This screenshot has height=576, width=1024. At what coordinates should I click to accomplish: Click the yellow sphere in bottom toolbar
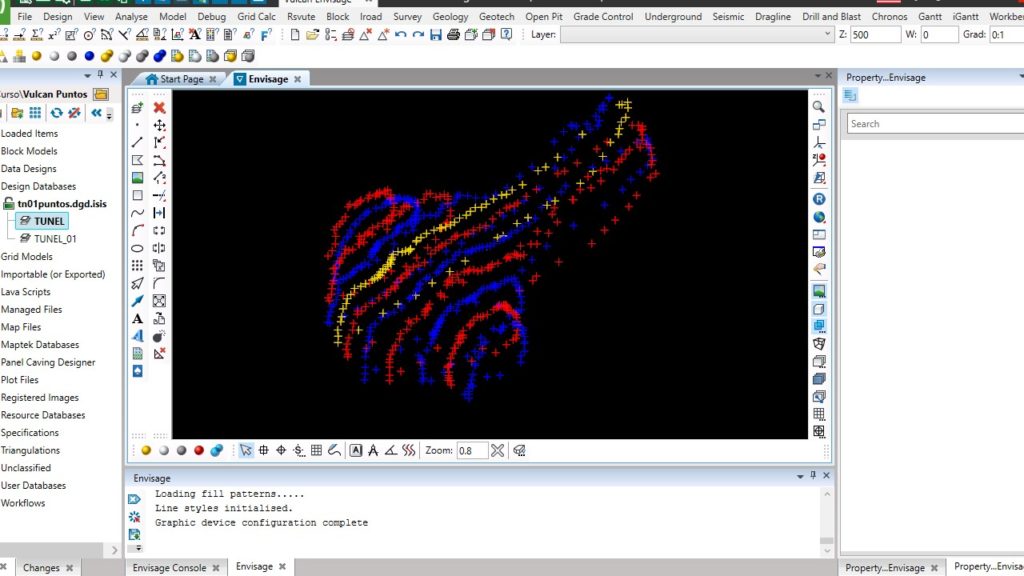146,451
